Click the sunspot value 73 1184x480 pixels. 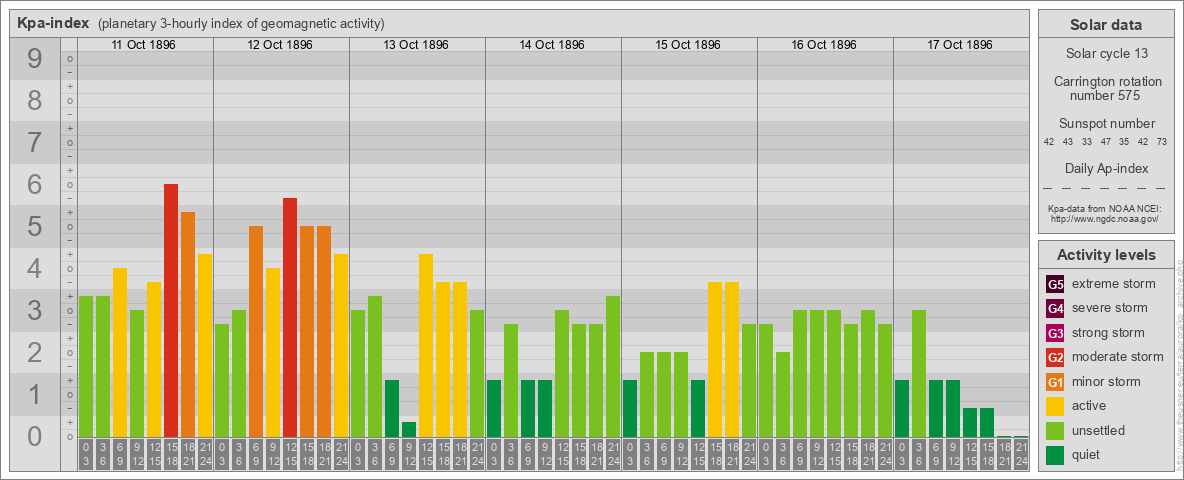point(1161,142)
